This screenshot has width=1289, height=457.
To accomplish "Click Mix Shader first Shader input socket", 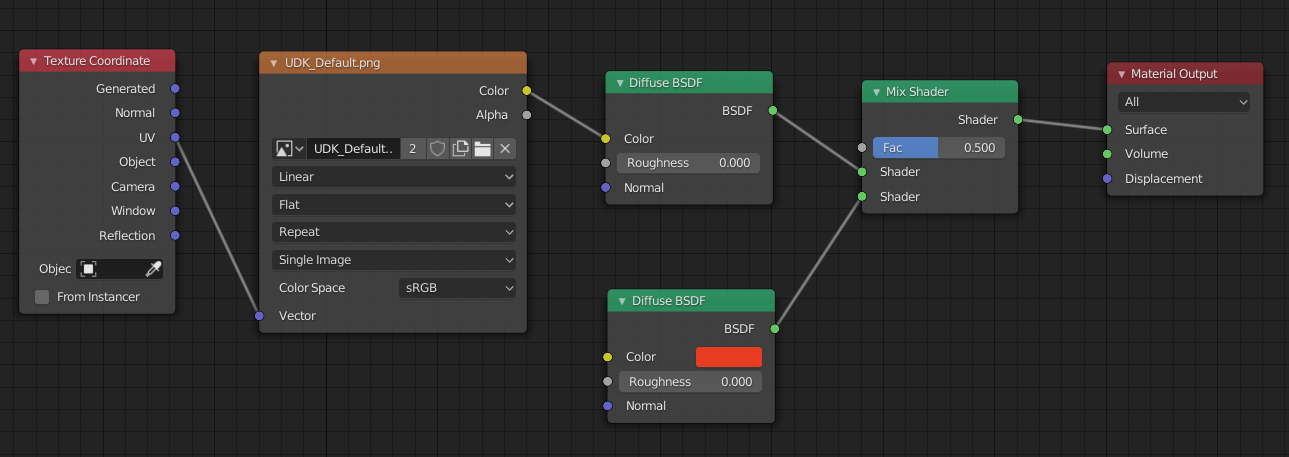I will [861, 172].
